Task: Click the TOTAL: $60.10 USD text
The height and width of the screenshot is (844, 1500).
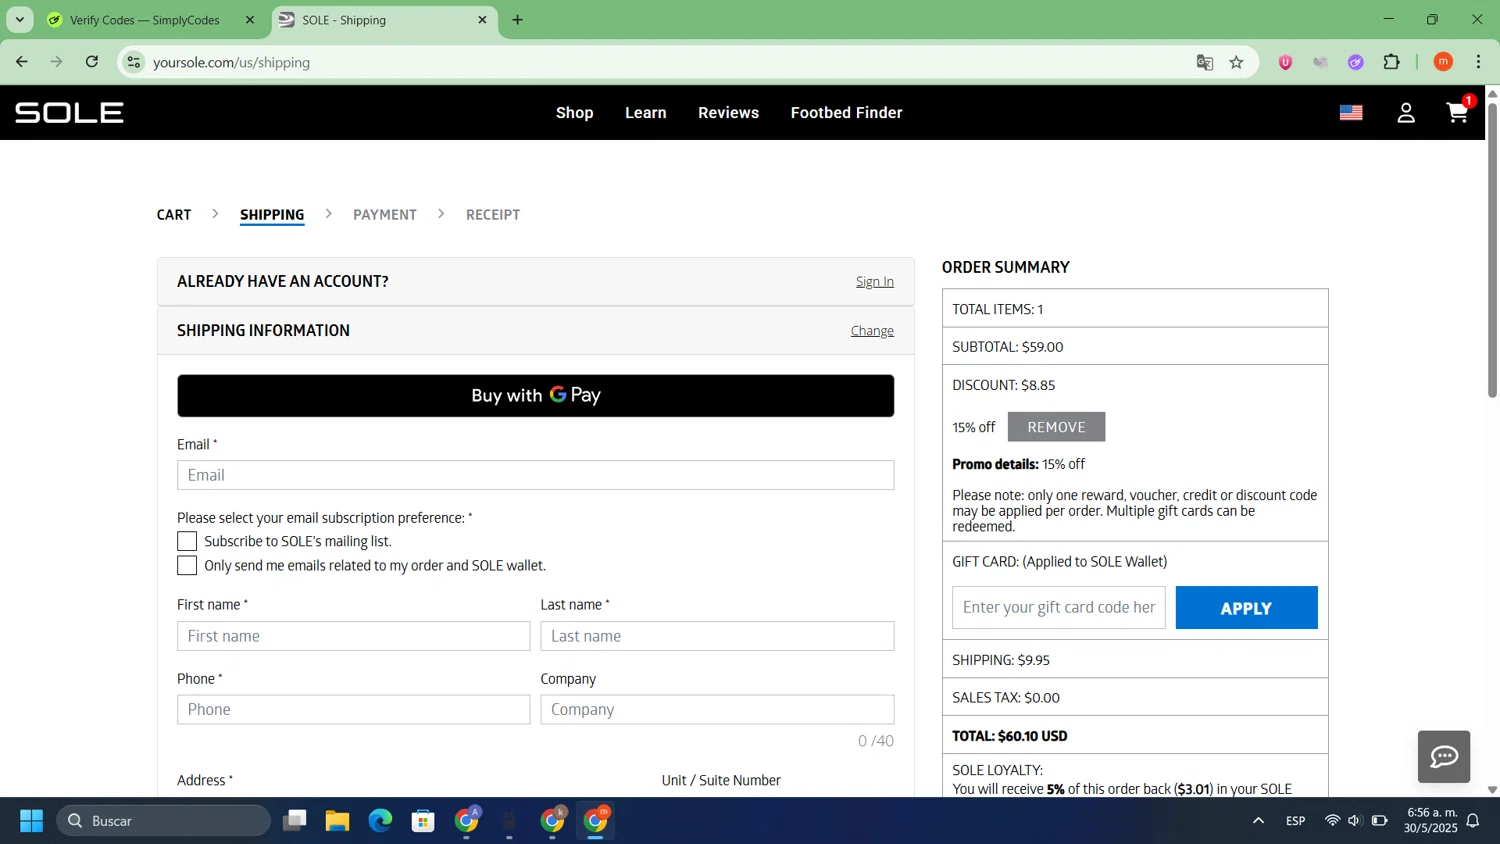Action: click(x=1010, y=736)
